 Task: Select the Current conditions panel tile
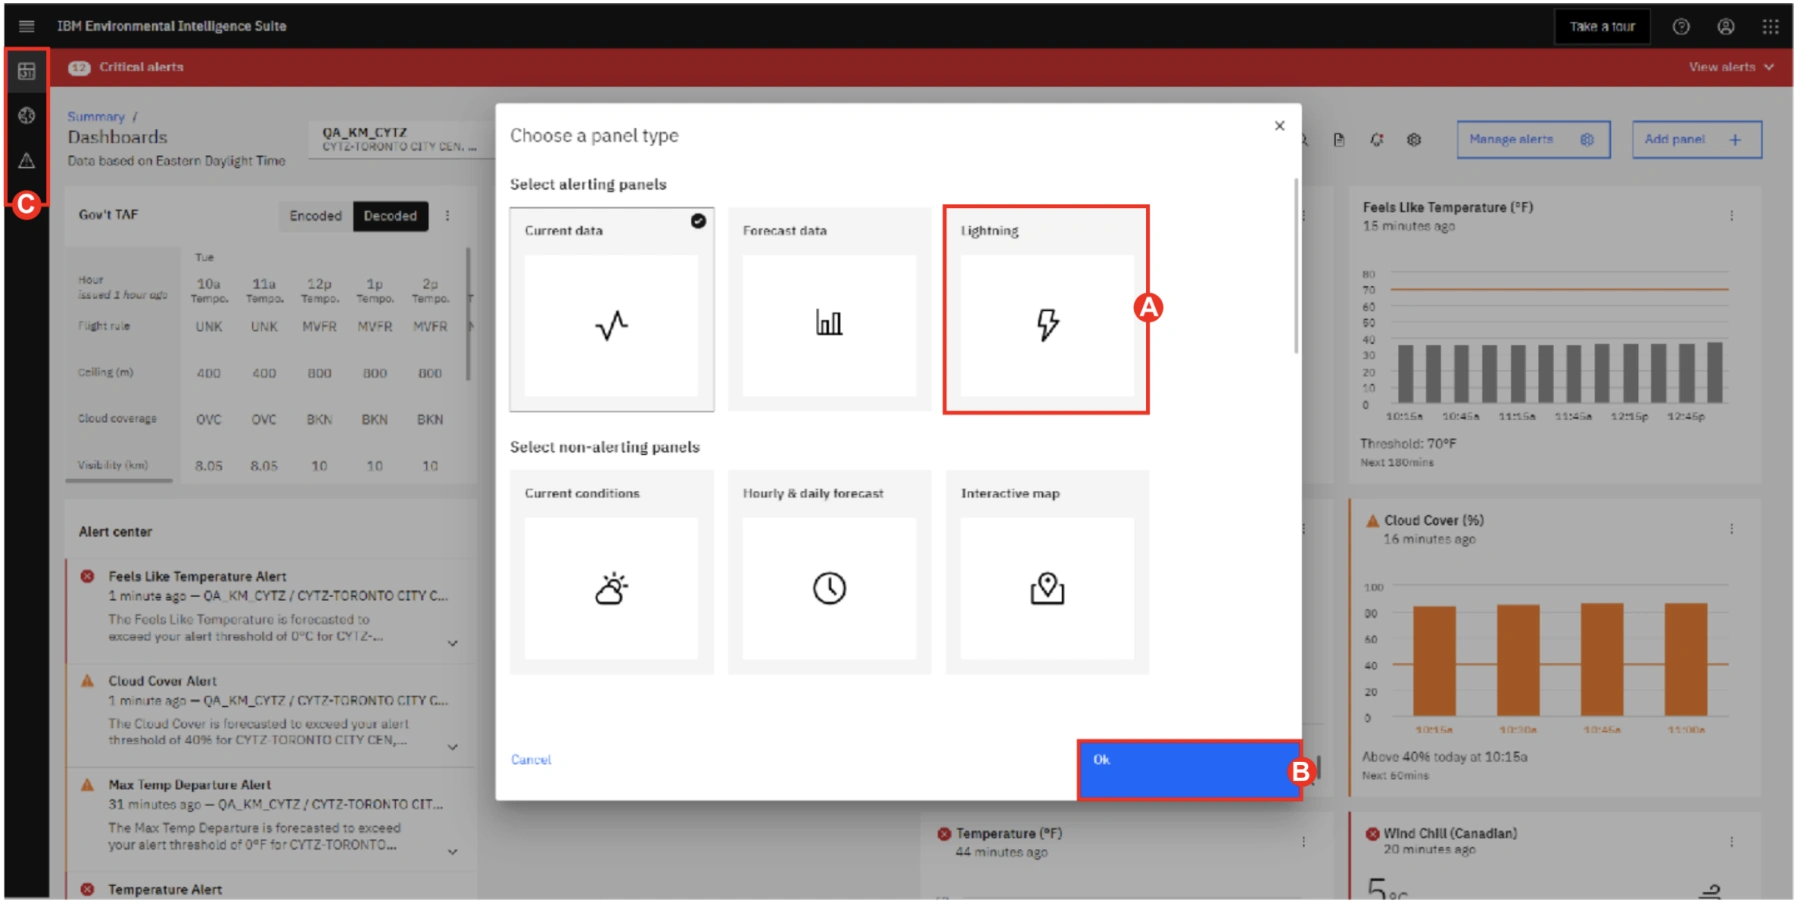(612, 572)
